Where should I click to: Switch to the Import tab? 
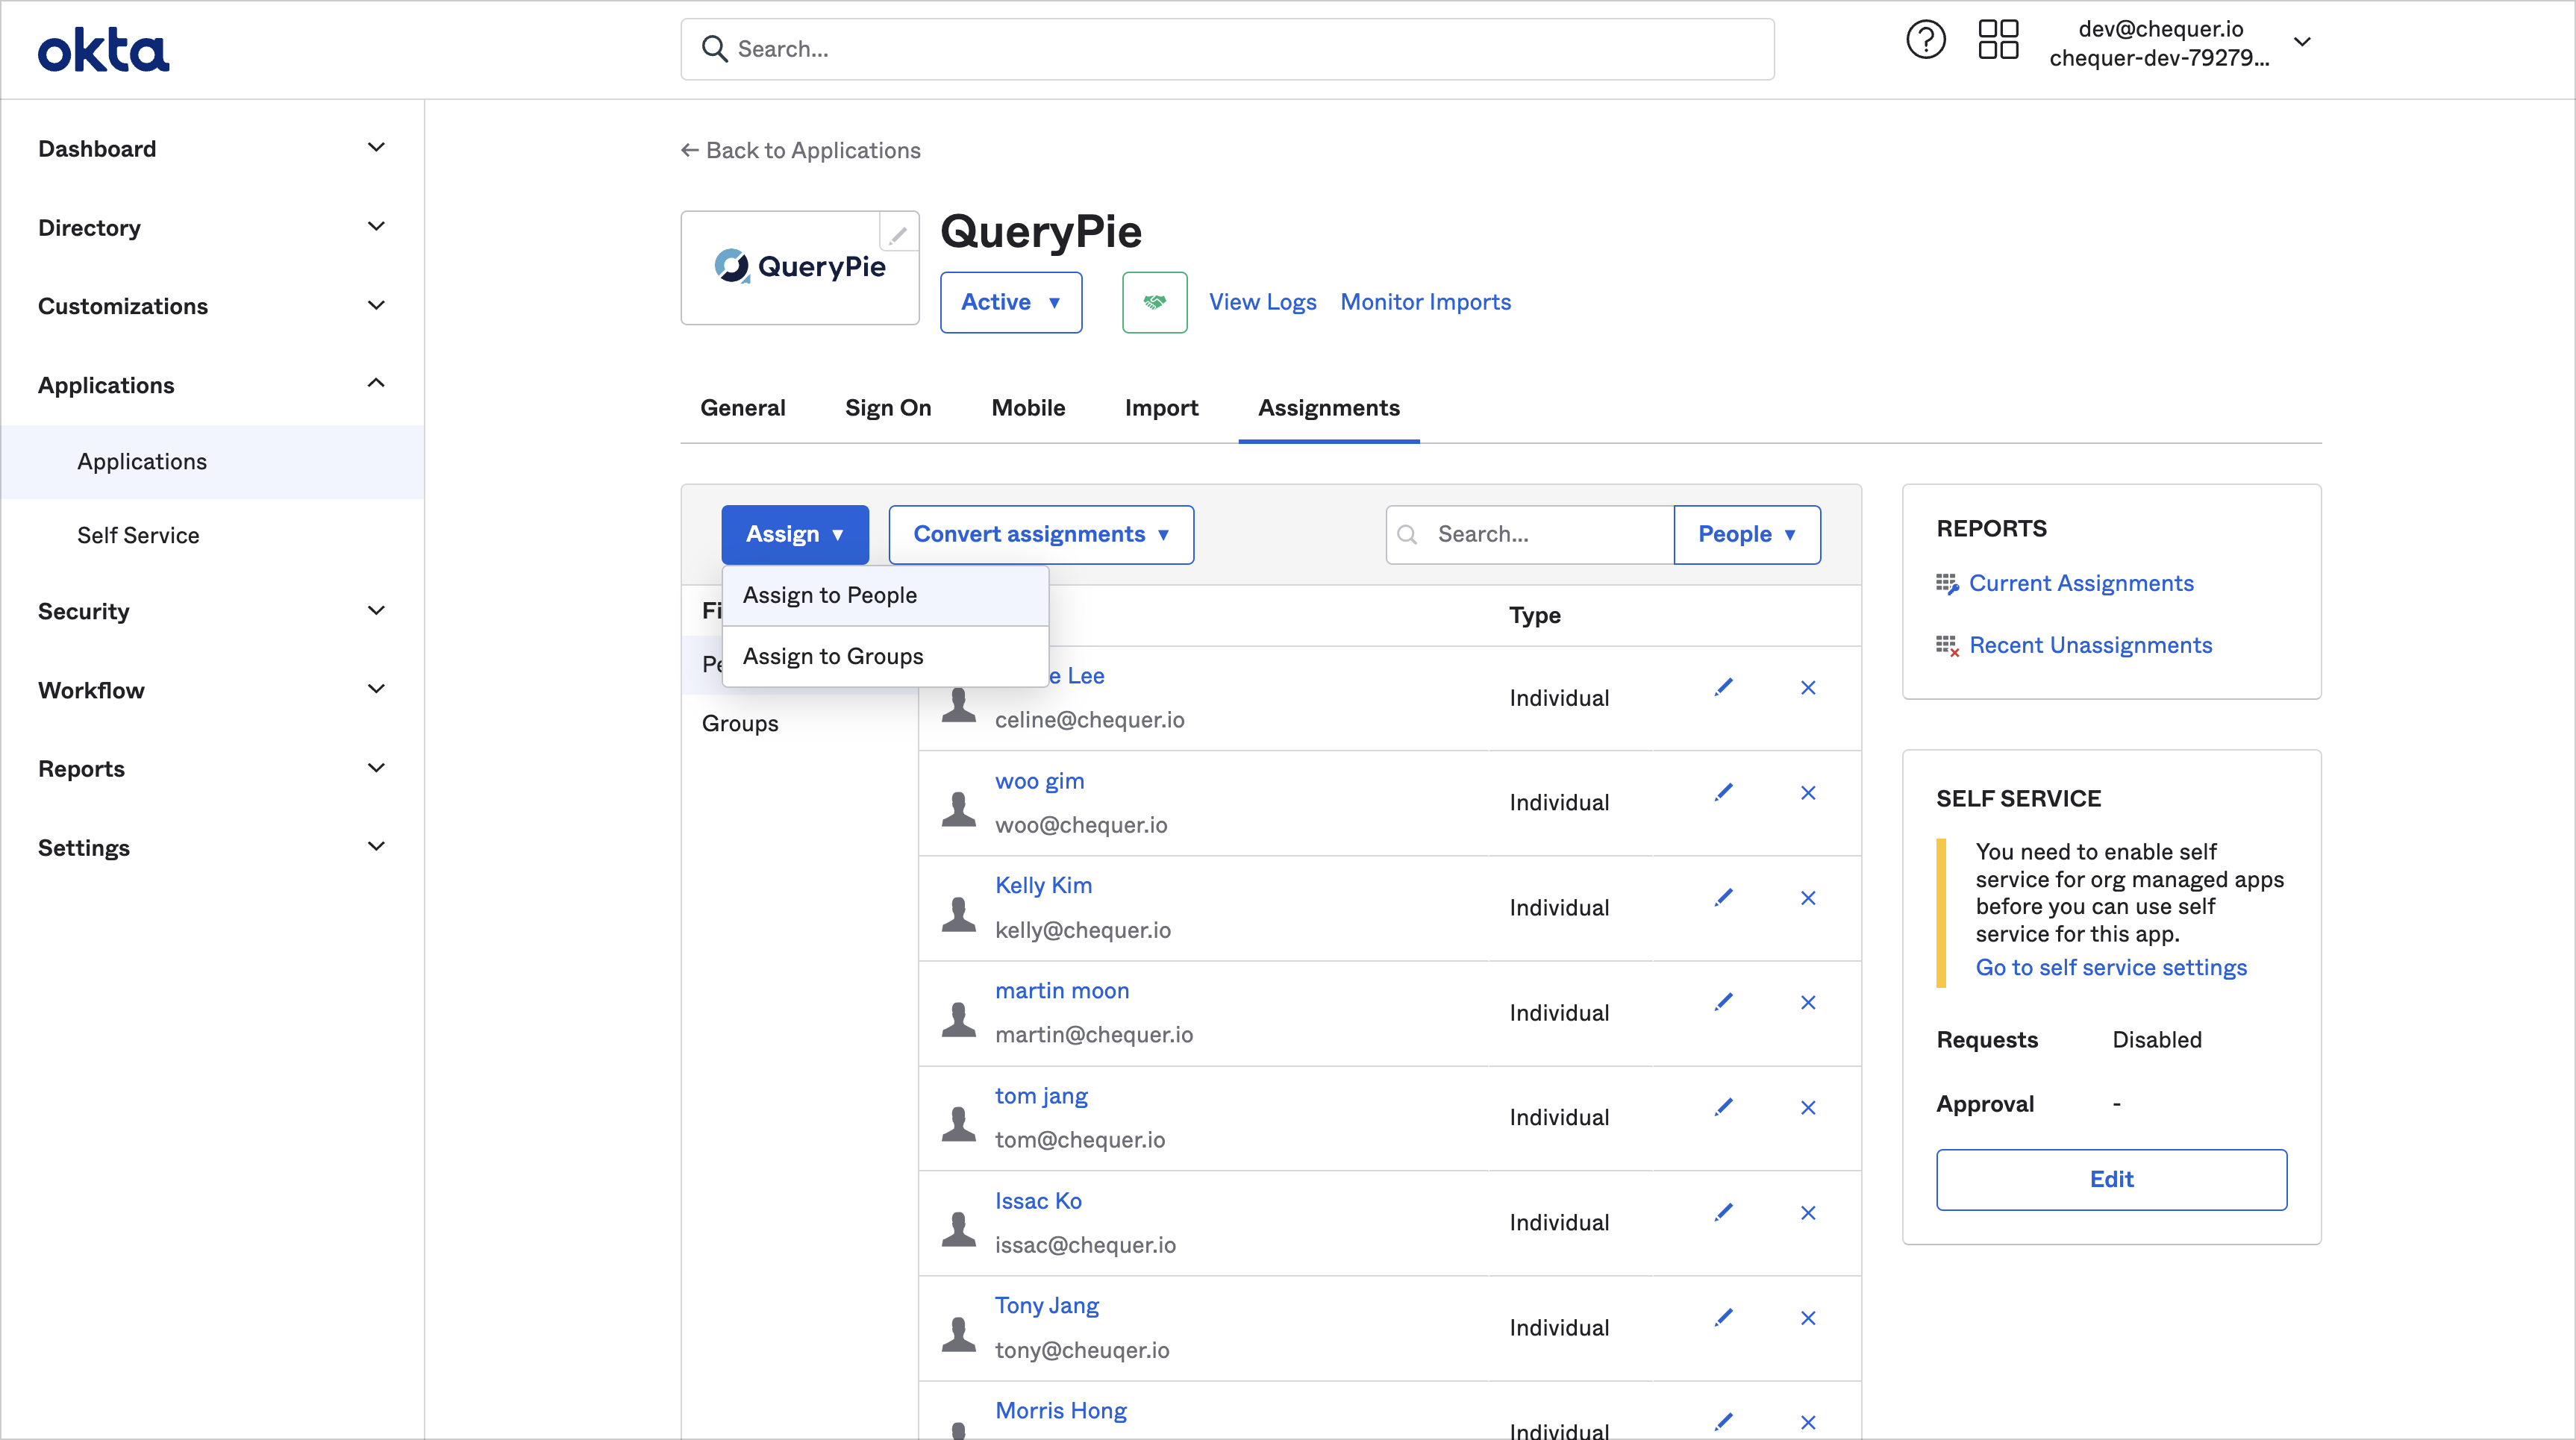pos(1161,408)
